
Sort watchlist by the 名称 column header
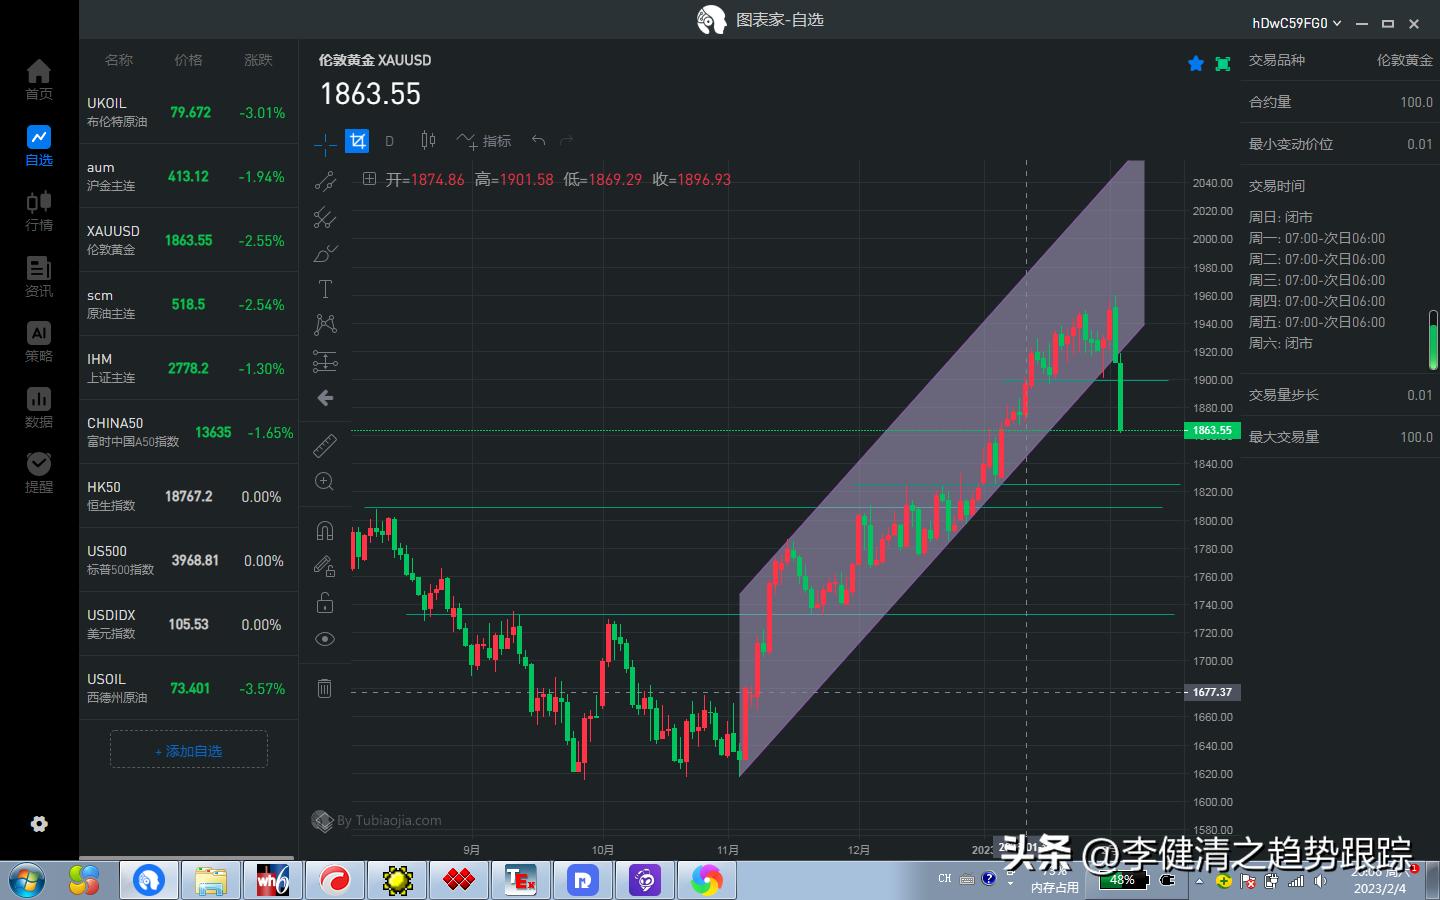[x=119, y=60]
